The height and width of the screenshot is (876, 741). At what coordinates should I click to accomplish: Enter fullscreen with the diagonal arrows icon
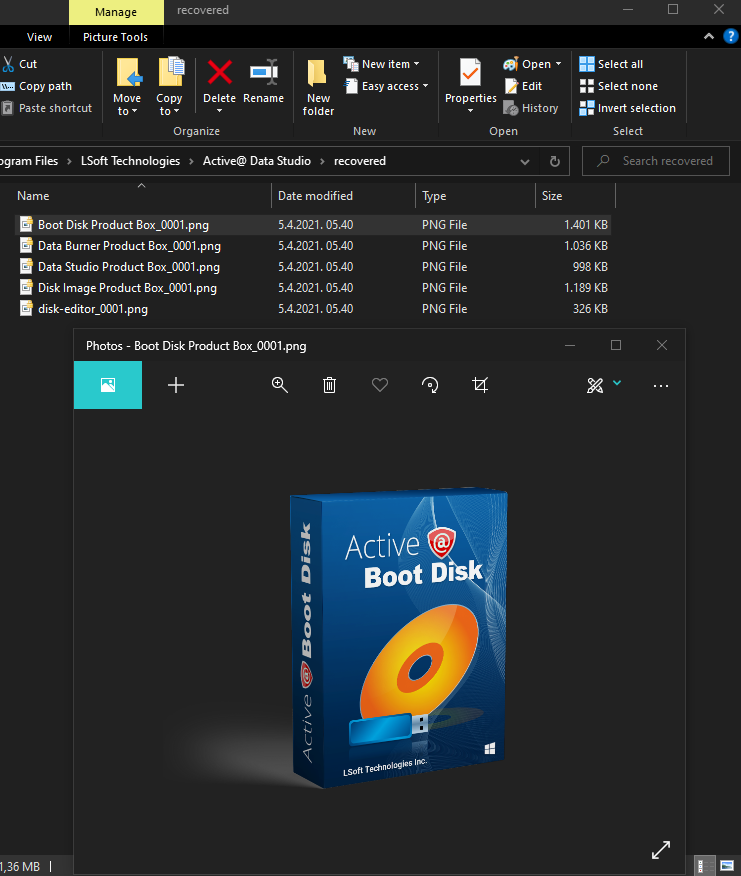point(661,850)
